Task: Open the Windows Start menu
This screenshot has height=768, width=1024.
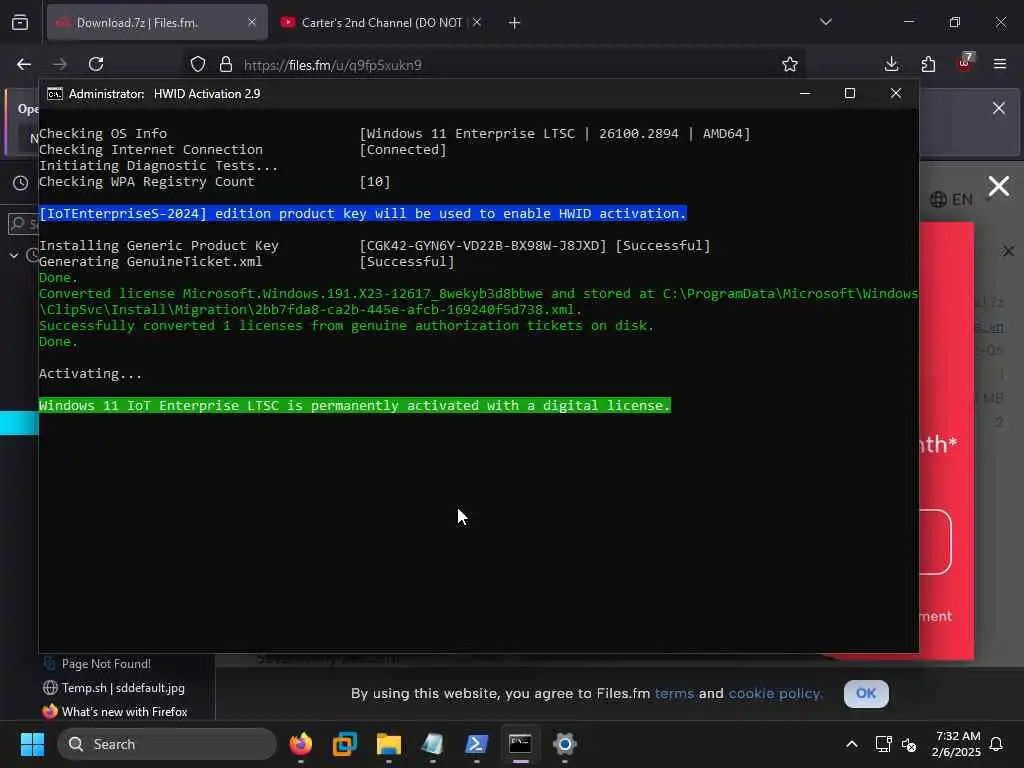Action: pos(32,744)
